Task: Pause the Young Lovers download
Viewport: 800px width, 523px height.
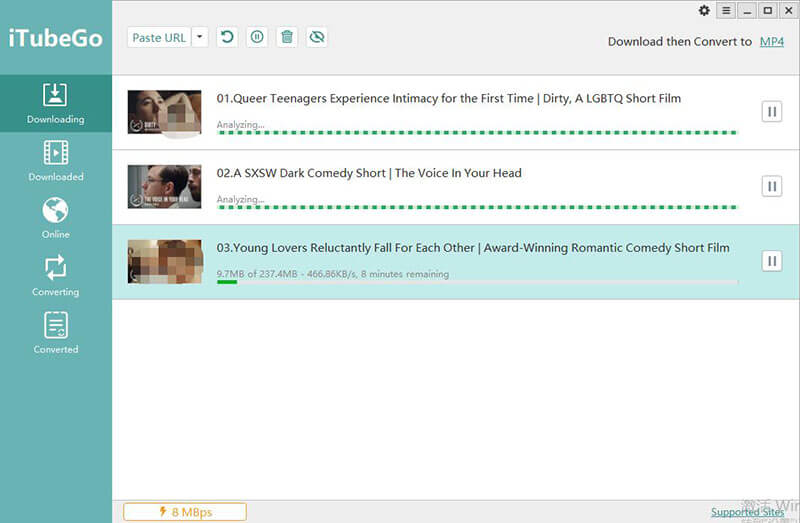Action: tap(772, 261)
